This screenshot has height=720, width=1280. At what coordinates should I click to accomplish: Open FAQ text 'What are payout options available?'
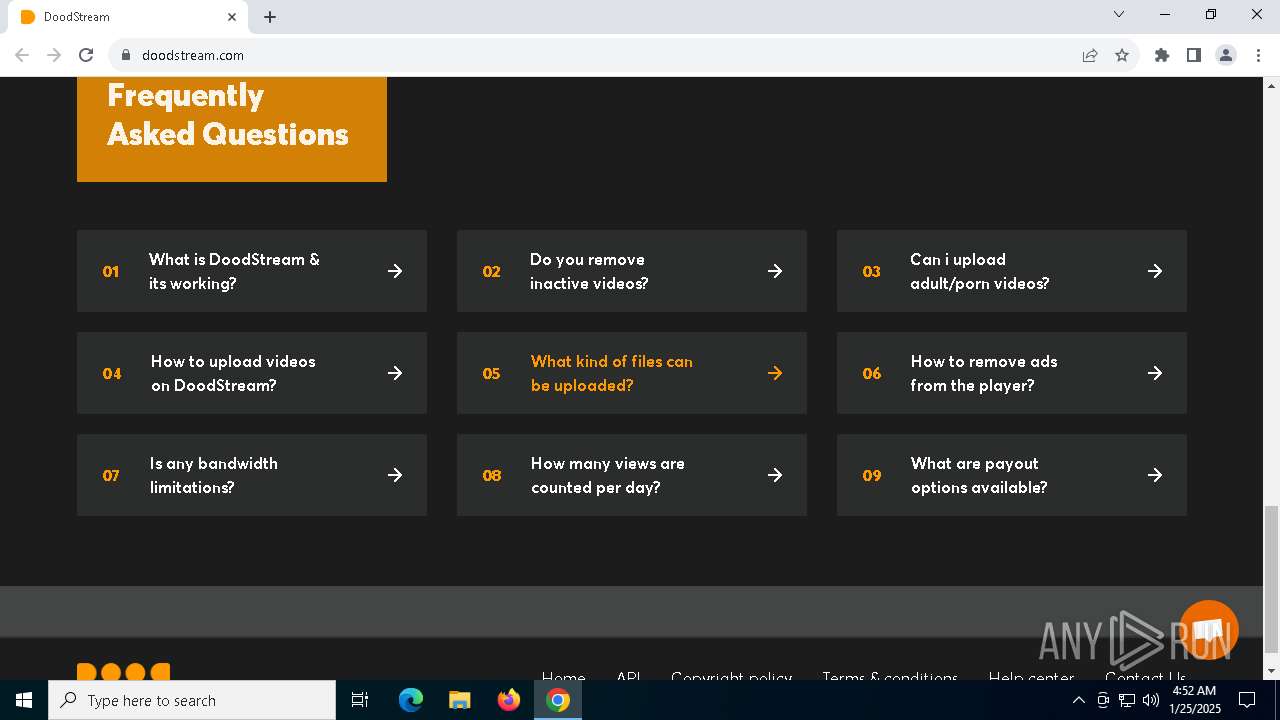coord(979,475)
